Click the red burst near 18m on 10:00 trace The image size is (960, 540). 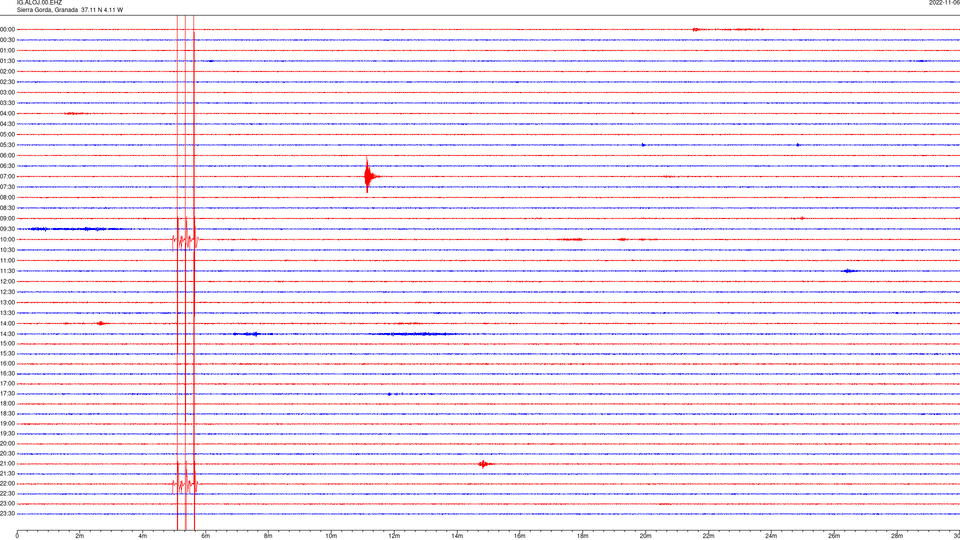[x=572, y=239]
